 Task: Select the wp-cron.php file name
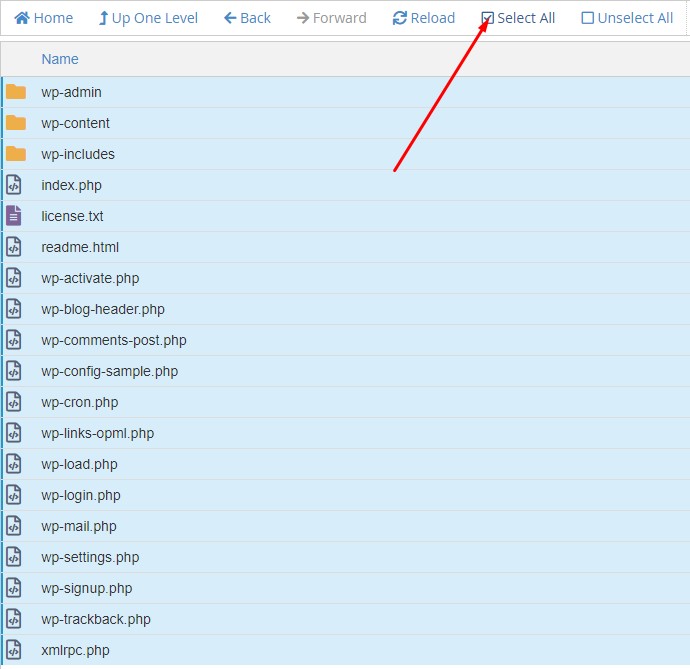(80, 403)
